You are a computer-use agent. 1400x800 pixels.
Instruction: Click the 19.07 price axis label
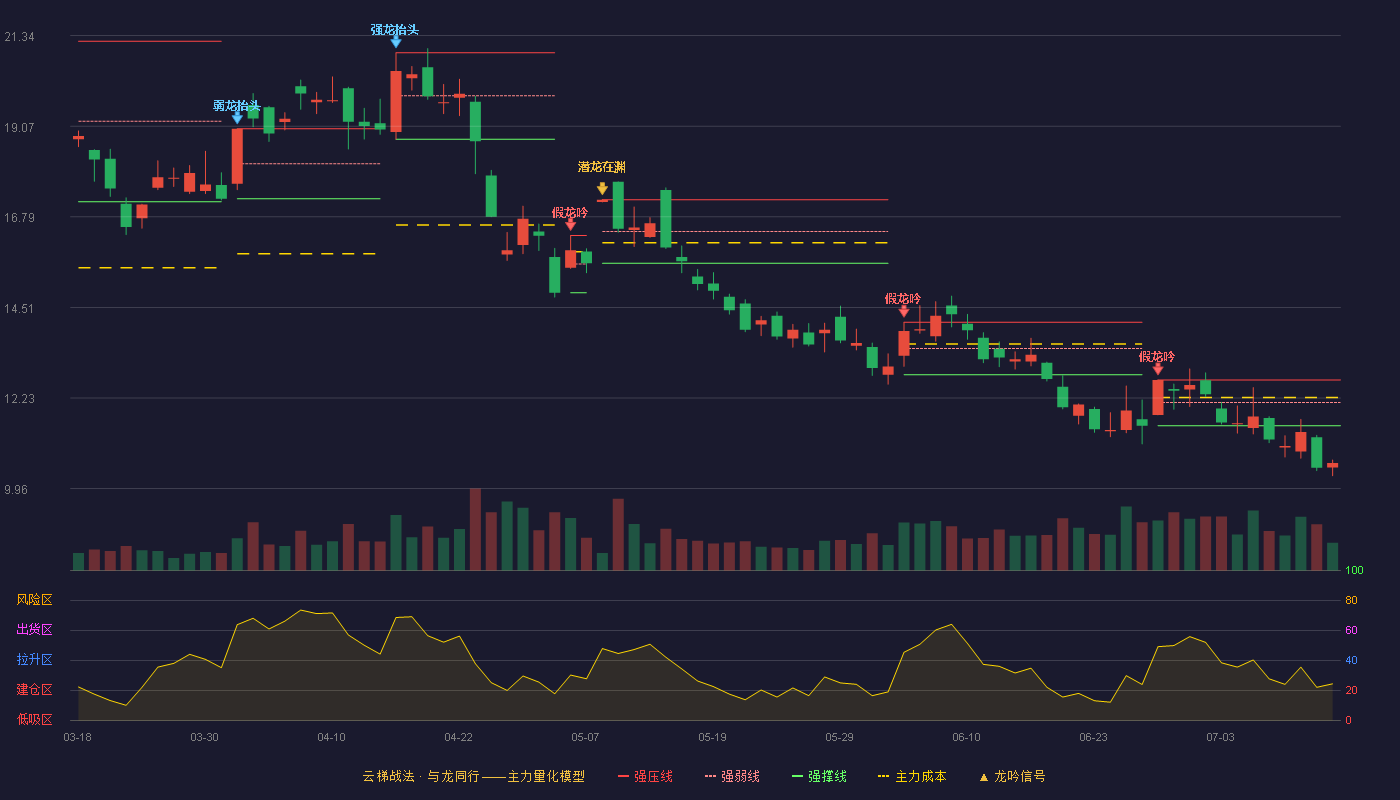tap(19, 128)
